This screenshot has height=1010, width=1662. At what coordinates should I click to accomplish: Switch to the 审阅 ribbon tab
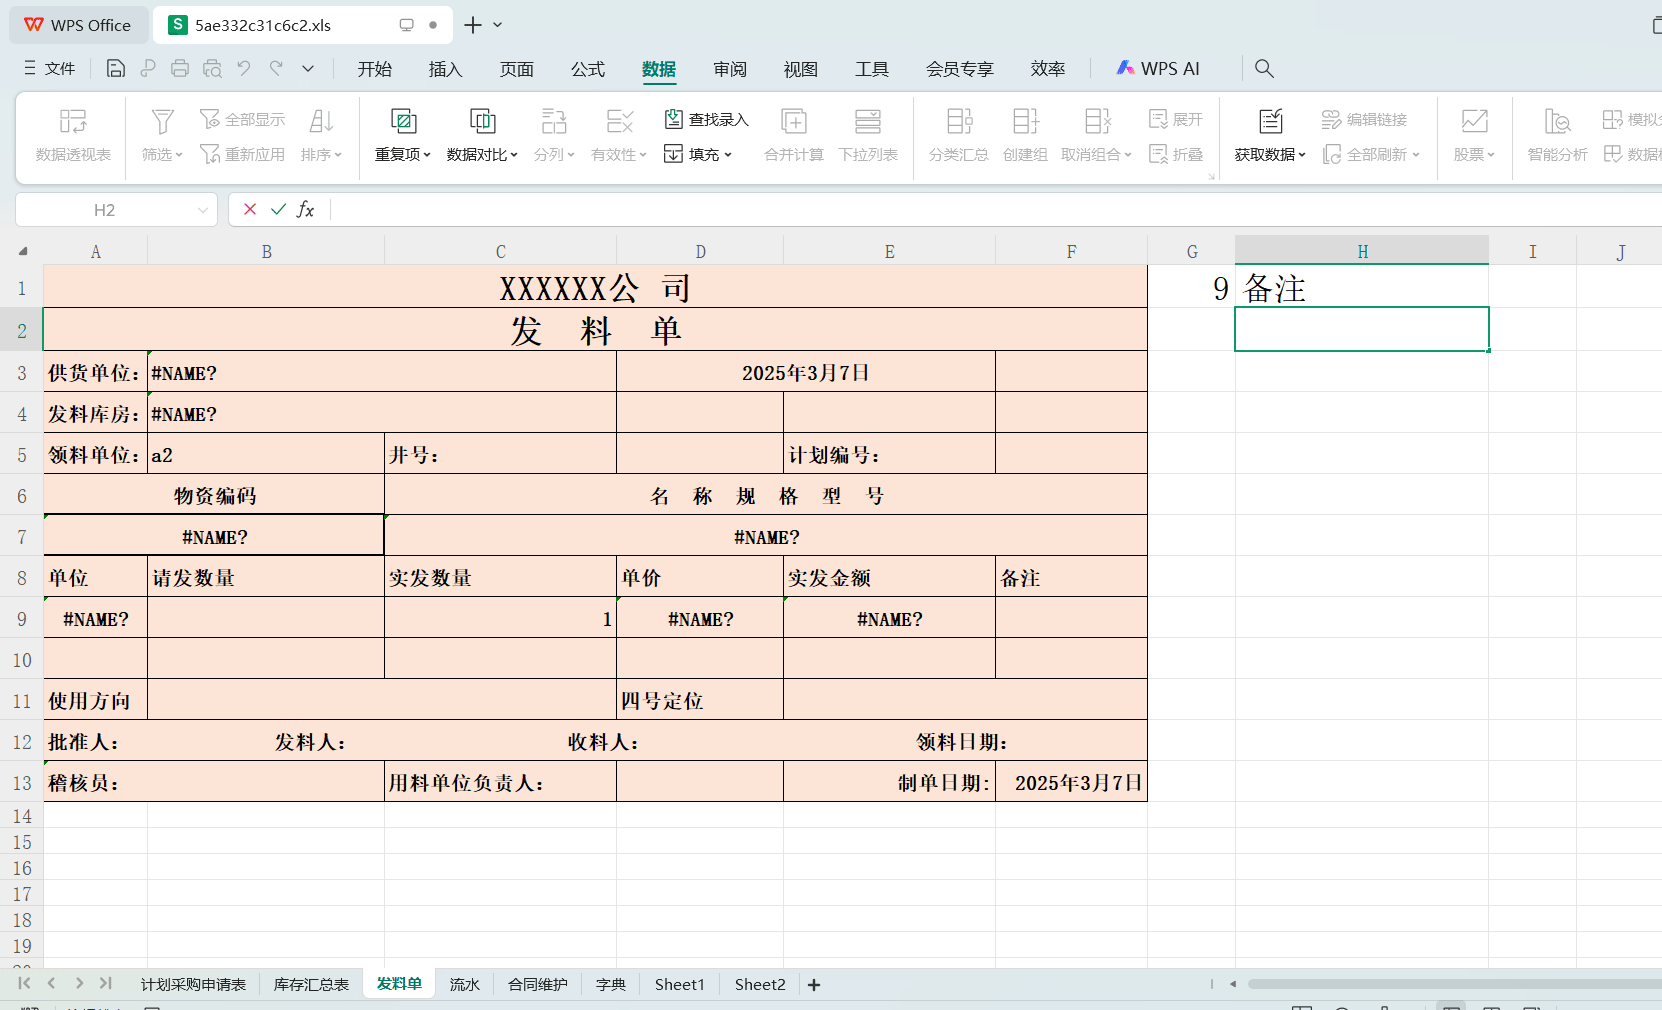click(730, 68)
